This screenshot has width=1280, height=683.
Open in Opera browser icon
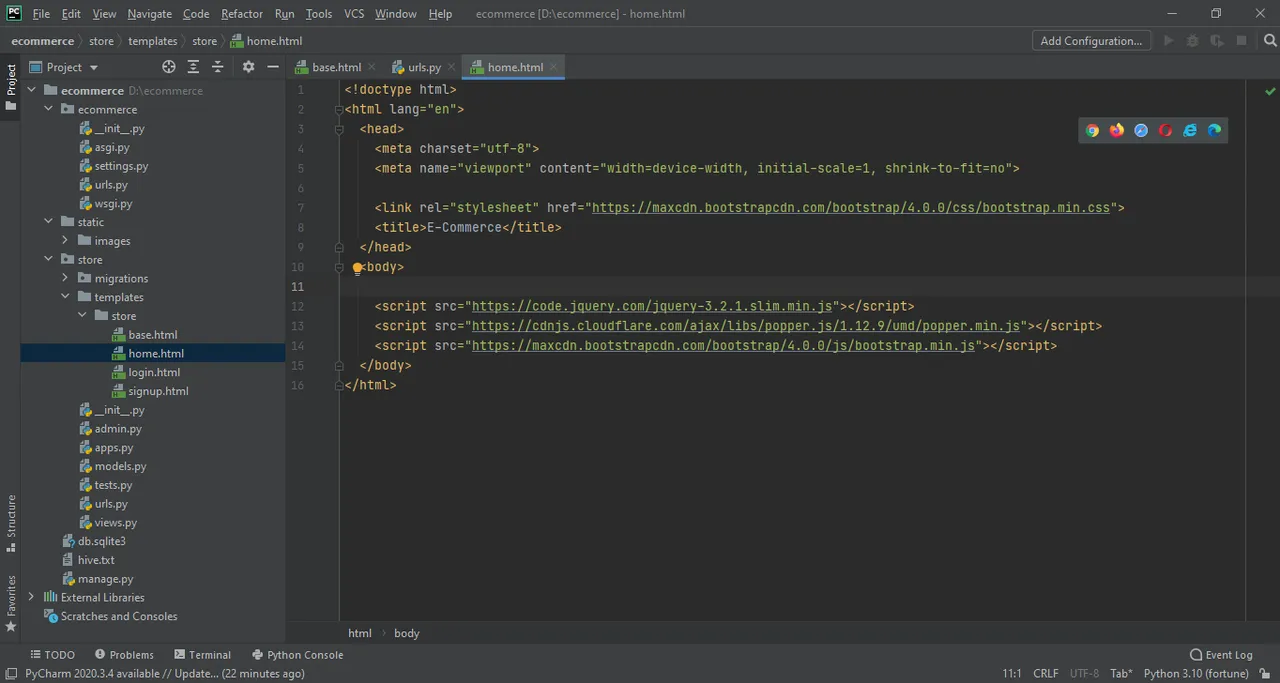click(x=1165, y=130)
